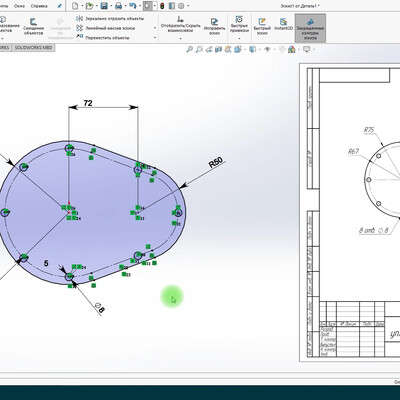The image size is (400, 400).
Task: Open View Settings monitor icon
Action: (x=307, y=50)
